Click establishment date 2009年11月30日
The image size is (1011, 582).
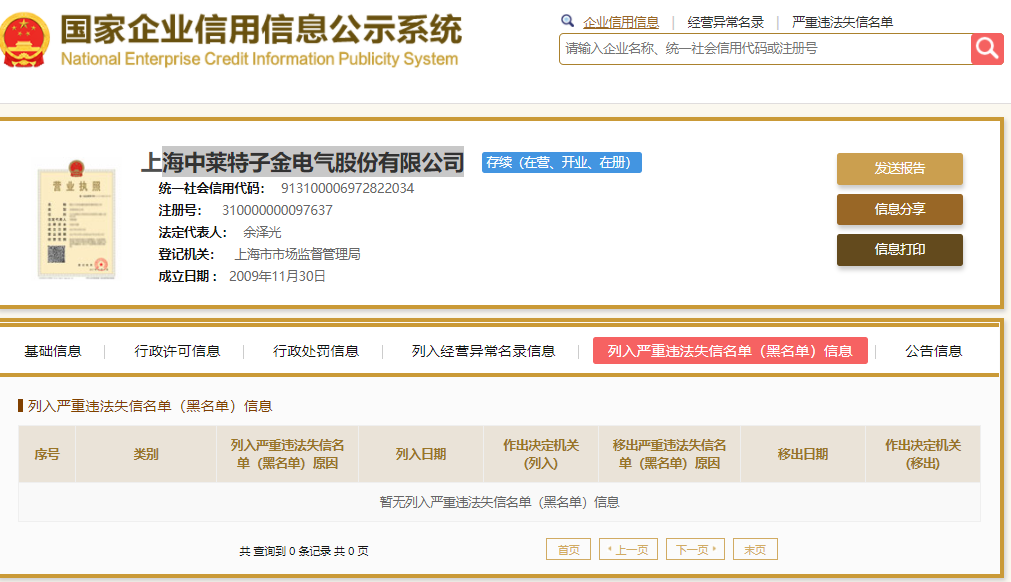coord(277,276)
